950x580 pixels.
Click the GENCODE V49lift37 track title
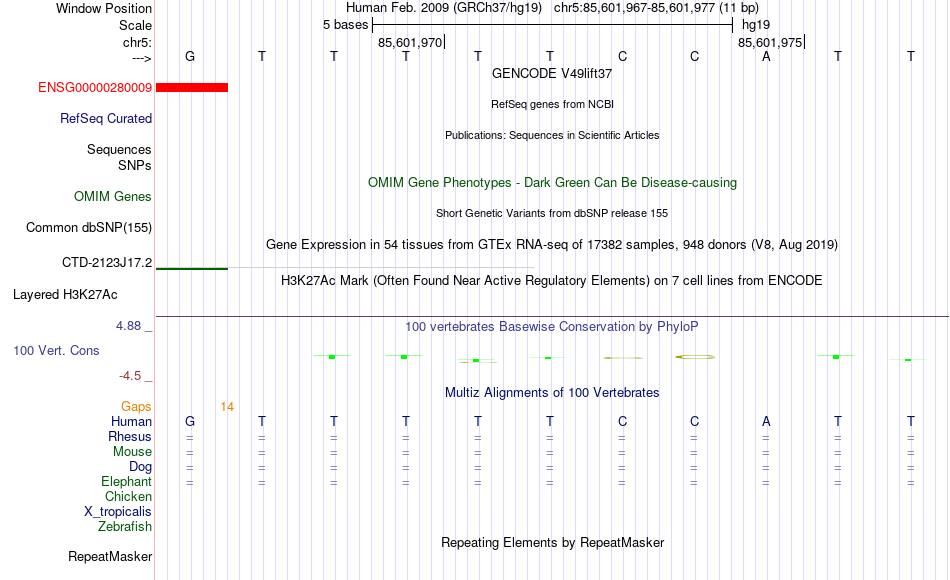(552, 73)
